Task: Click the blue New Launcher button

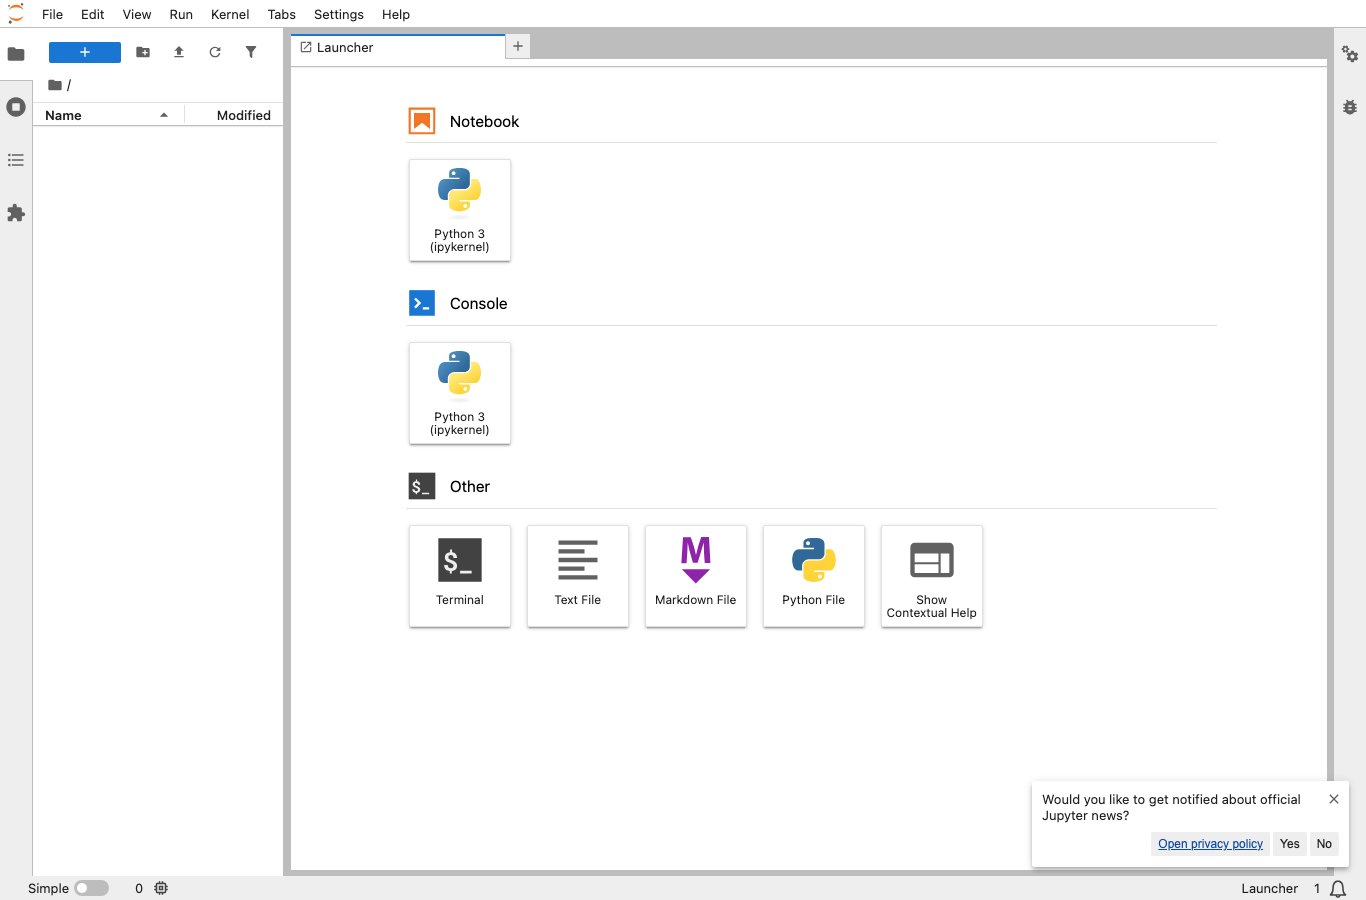Action: point(85,52)
